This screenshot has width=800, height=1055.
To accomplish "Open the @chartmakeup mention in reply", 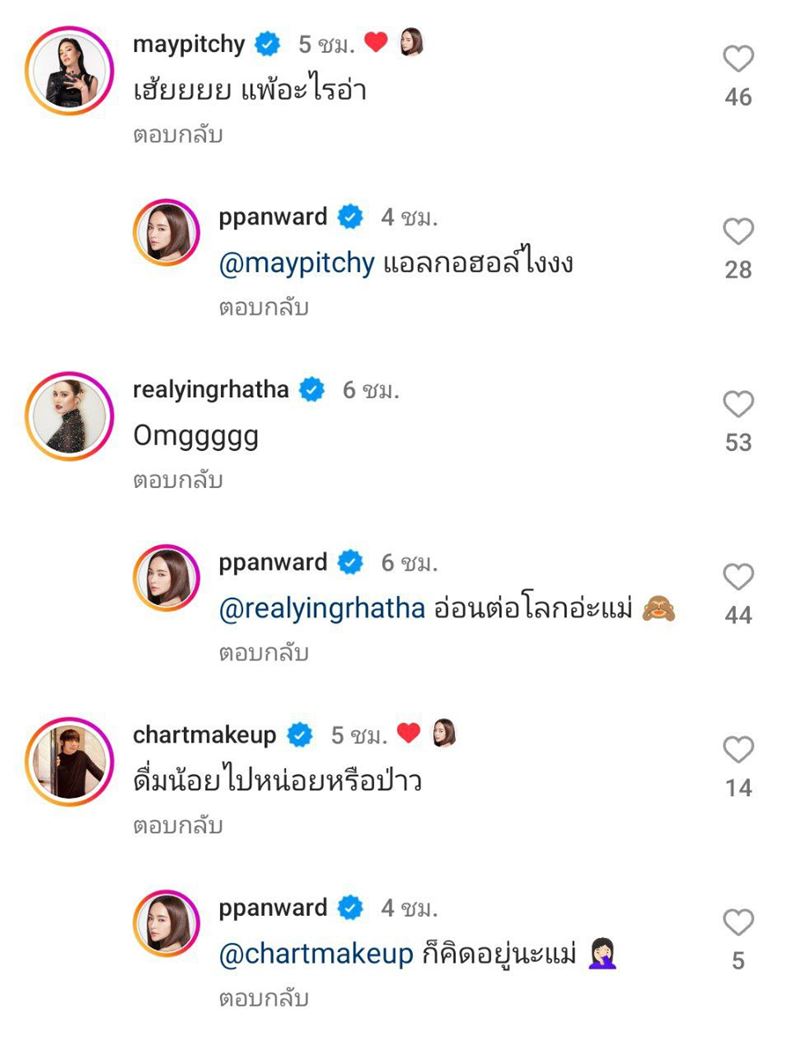I will [315, 955].
